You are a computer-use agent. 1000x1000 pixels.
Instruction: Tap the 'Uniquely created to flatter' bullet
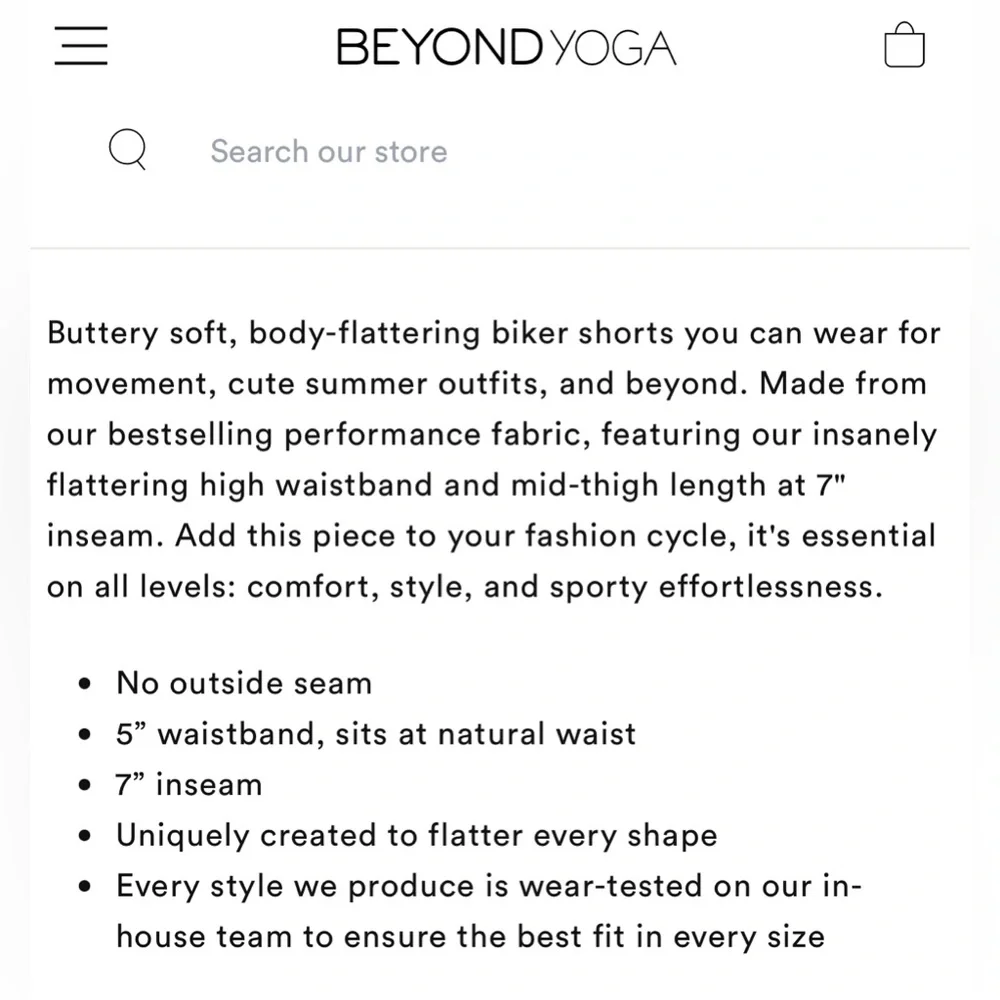[x=417, y=835]
